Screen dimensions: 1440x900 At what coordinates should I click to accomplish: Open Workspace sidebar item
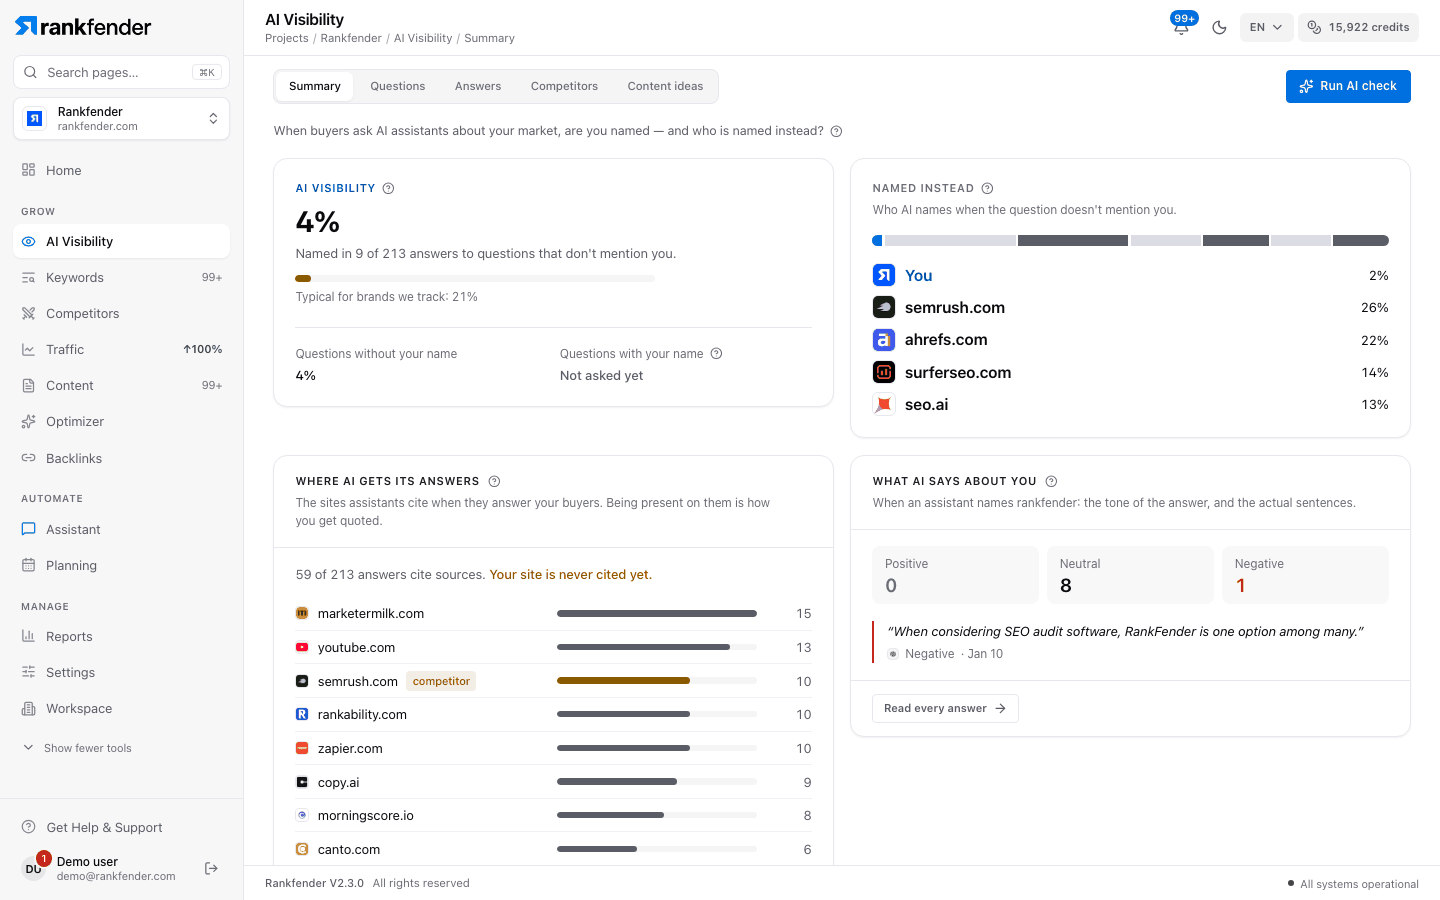click(121, 708)
